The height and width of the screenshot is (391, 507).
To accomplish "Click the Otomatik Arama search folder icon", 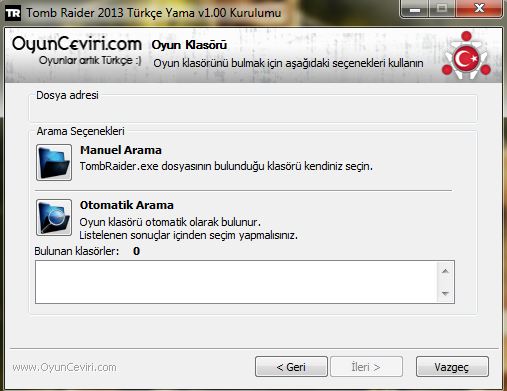I will (x=54, y=217).
